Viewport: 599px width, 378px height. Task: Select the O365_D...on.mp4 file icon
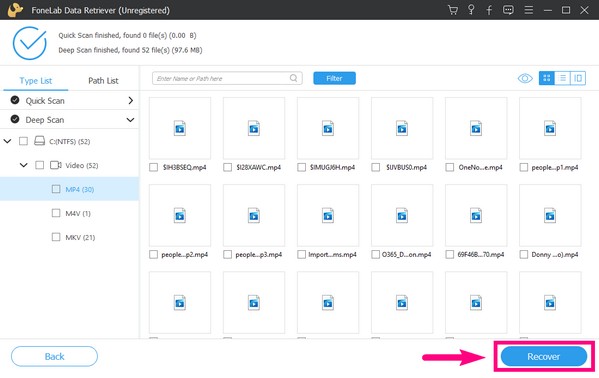click(402, 216)
